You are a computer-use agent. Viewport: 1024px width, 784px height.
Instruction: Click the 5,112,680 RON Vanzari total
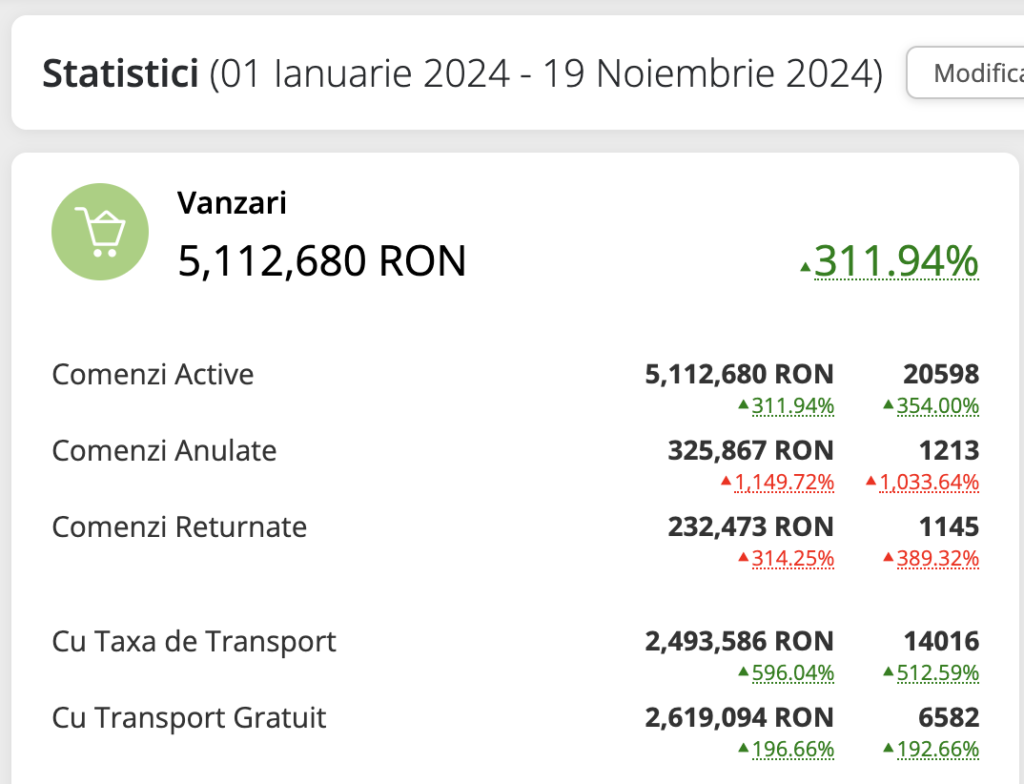322,262
